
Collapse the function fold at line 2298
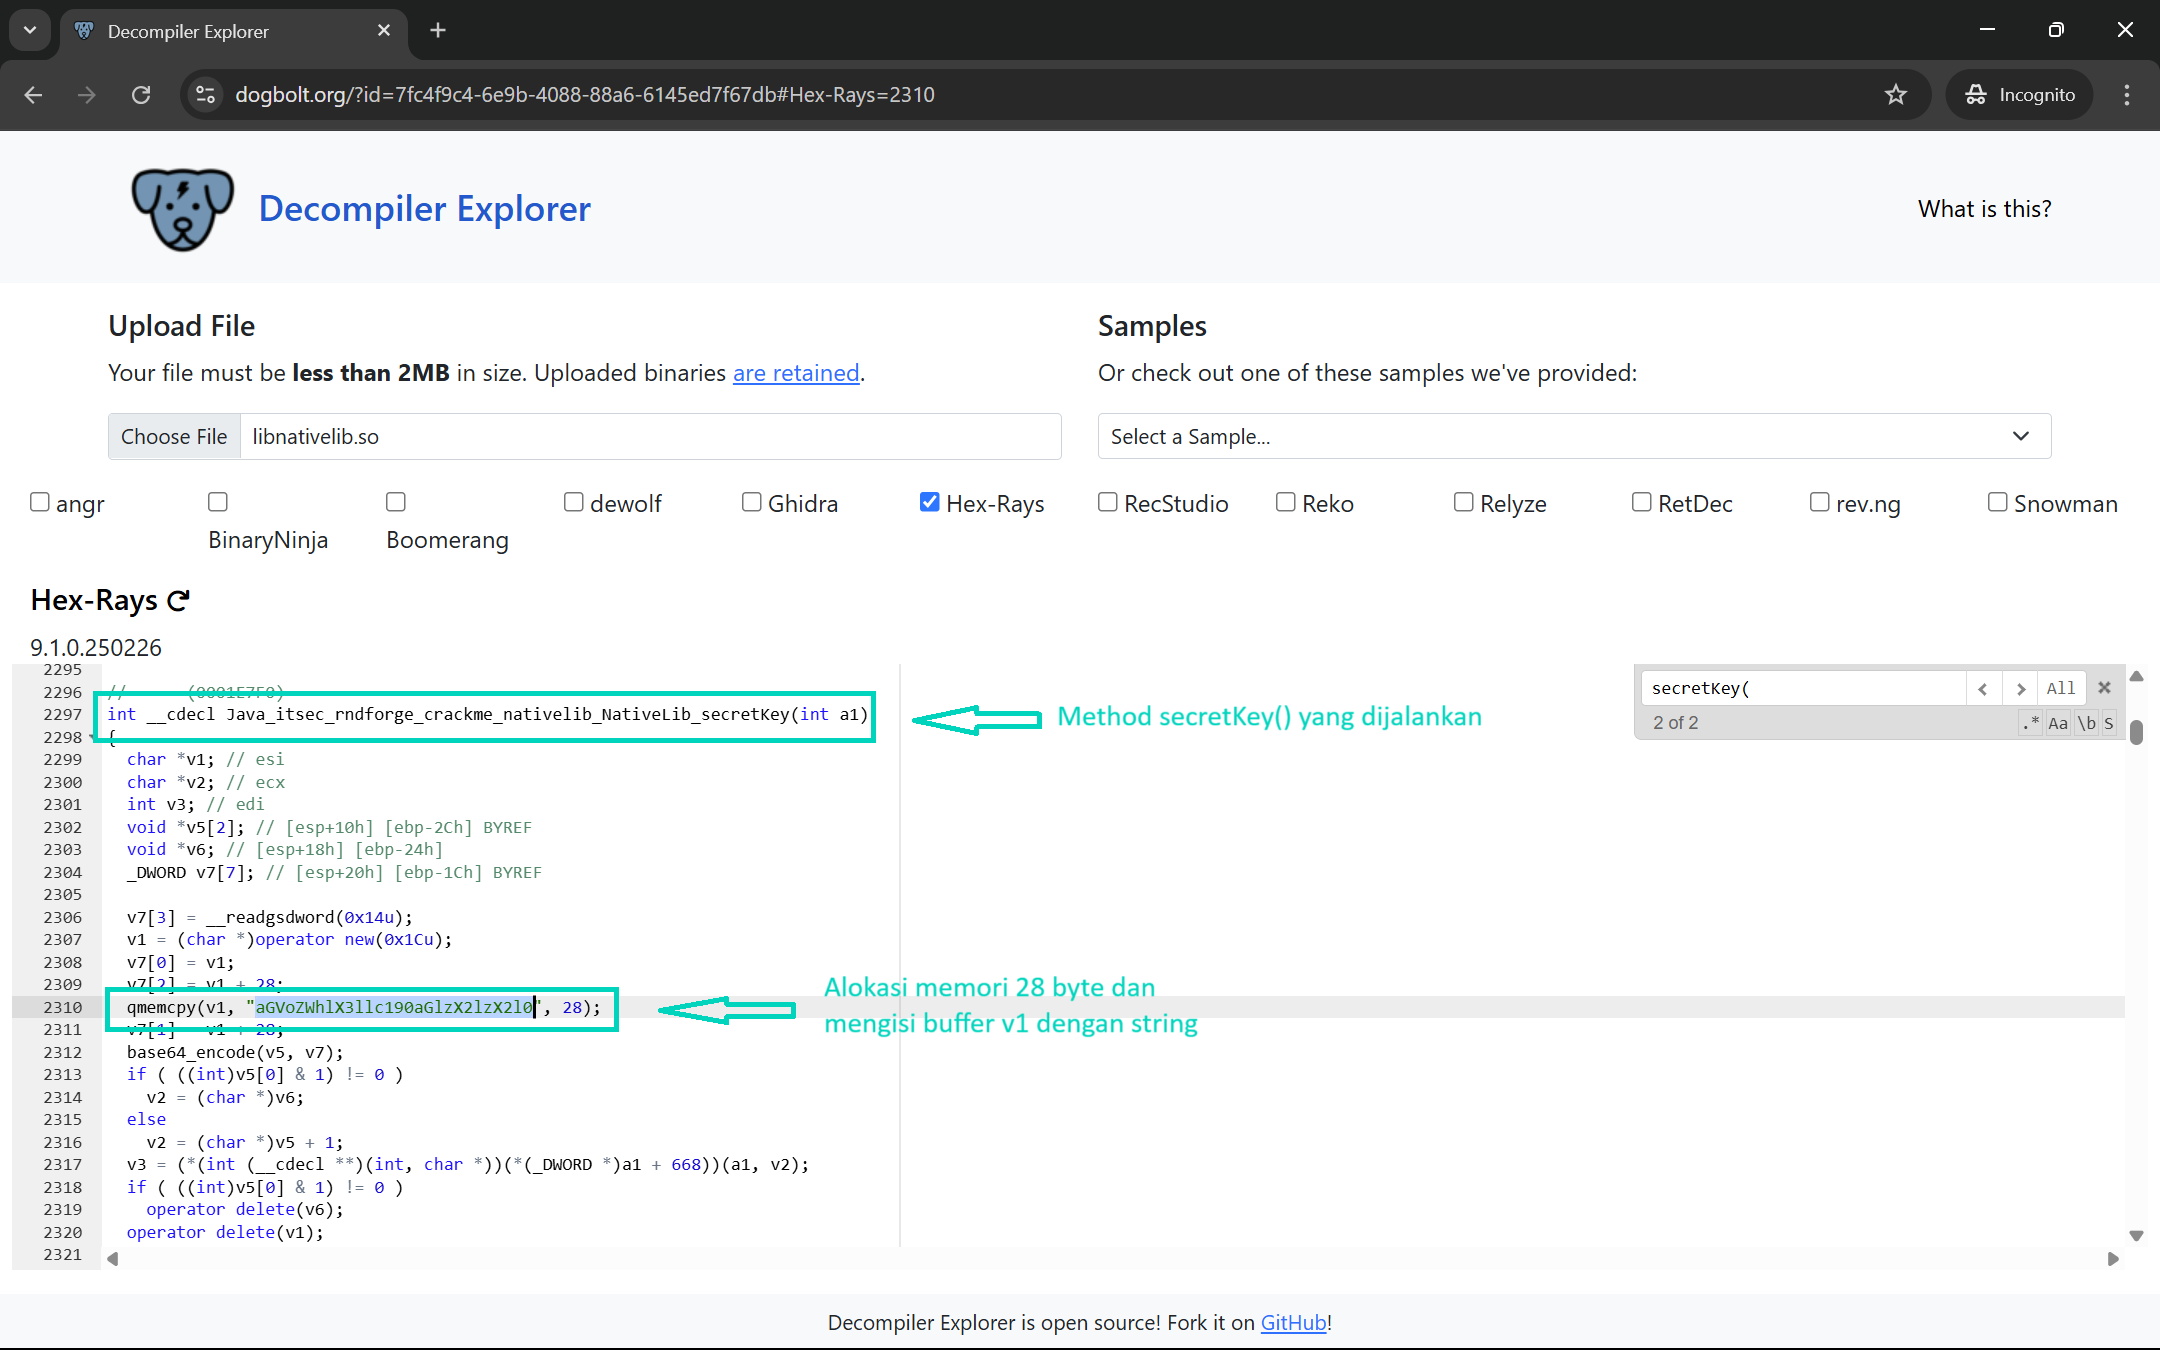(93, 737)
